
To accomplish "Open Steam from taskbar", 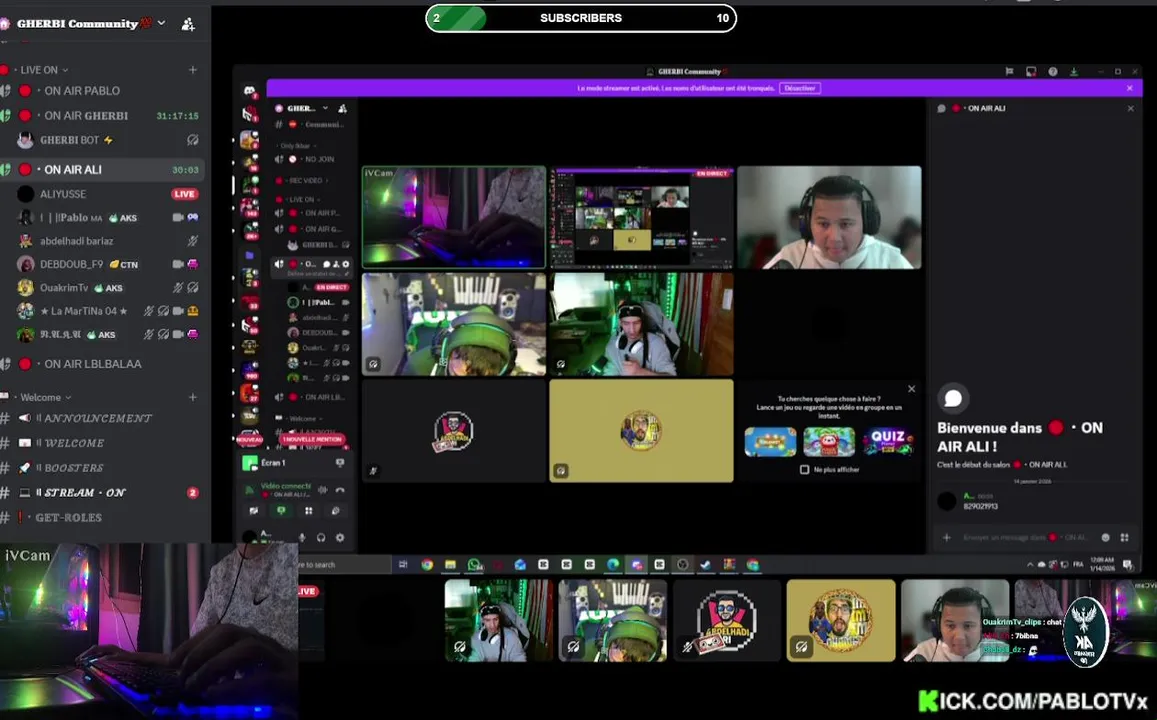I will [x=705, y=564].
